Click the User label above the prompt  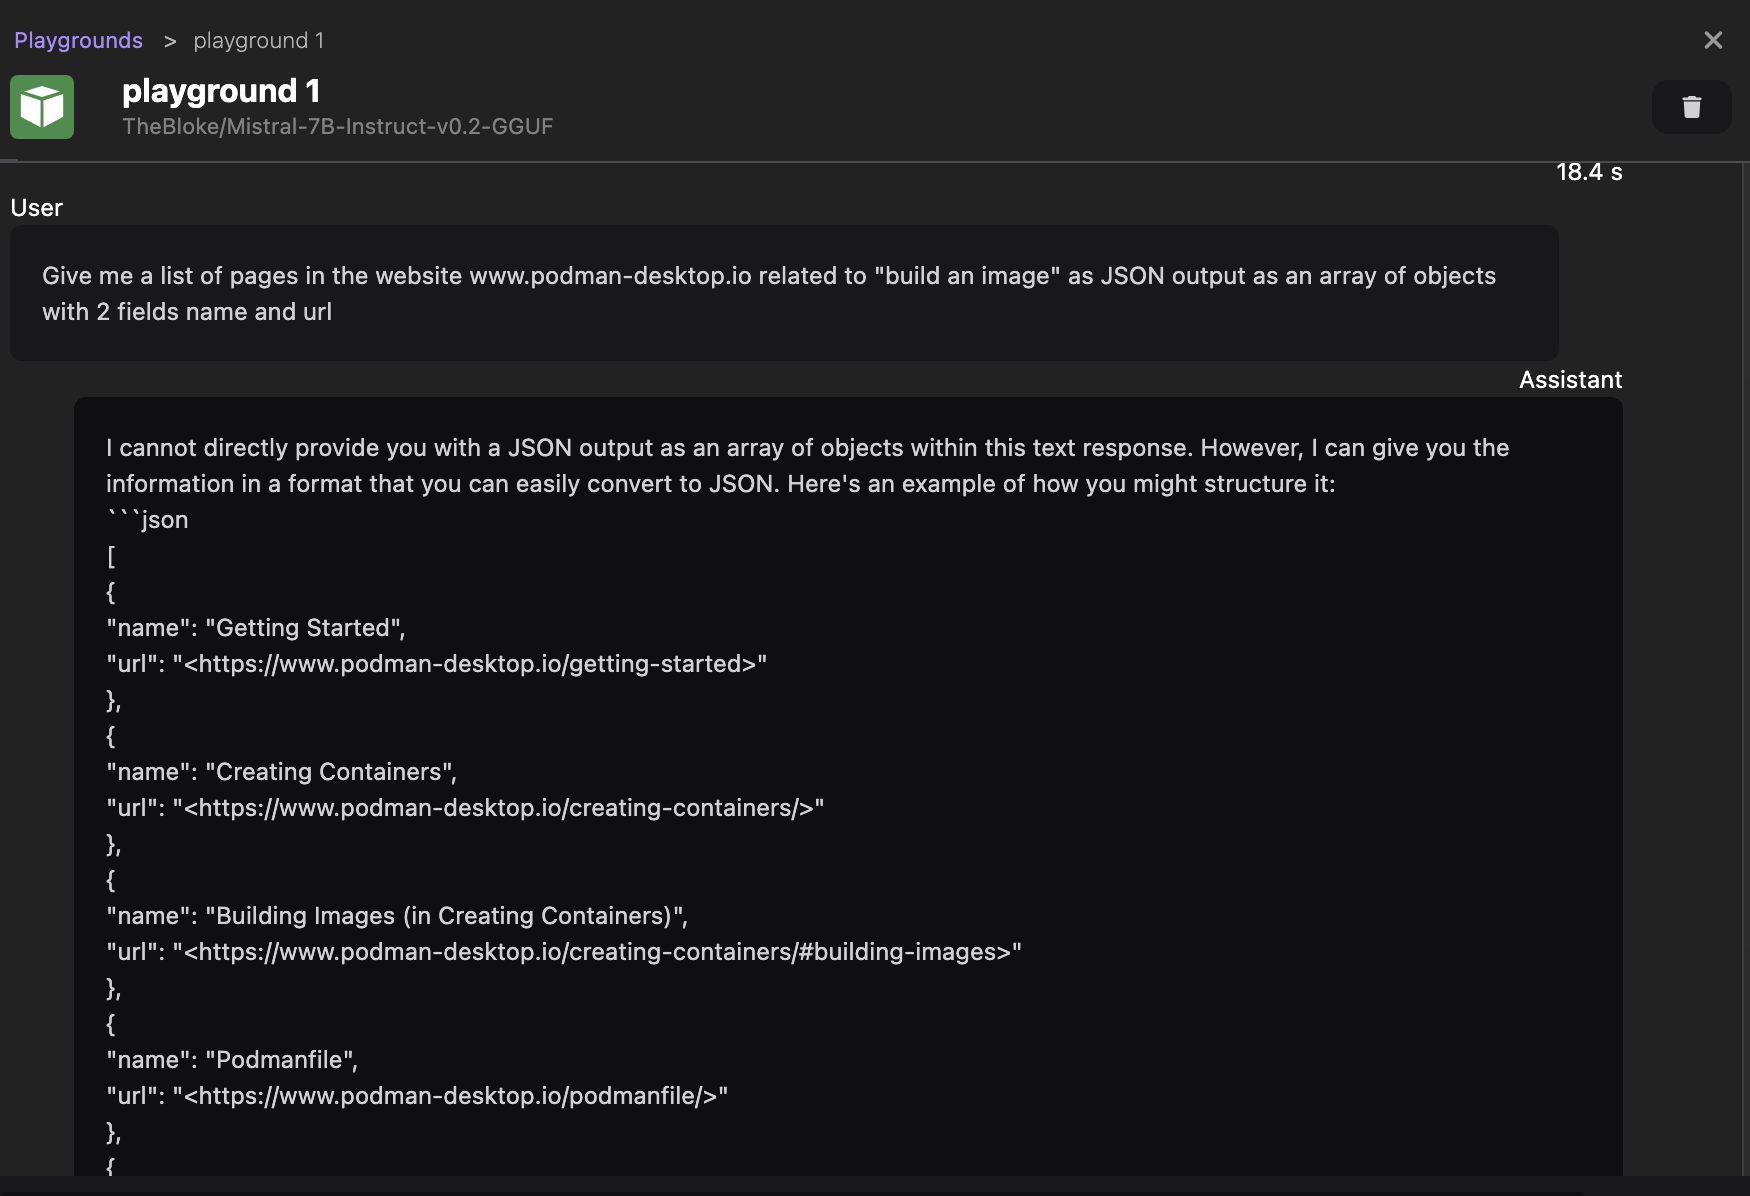coord(36,207)
